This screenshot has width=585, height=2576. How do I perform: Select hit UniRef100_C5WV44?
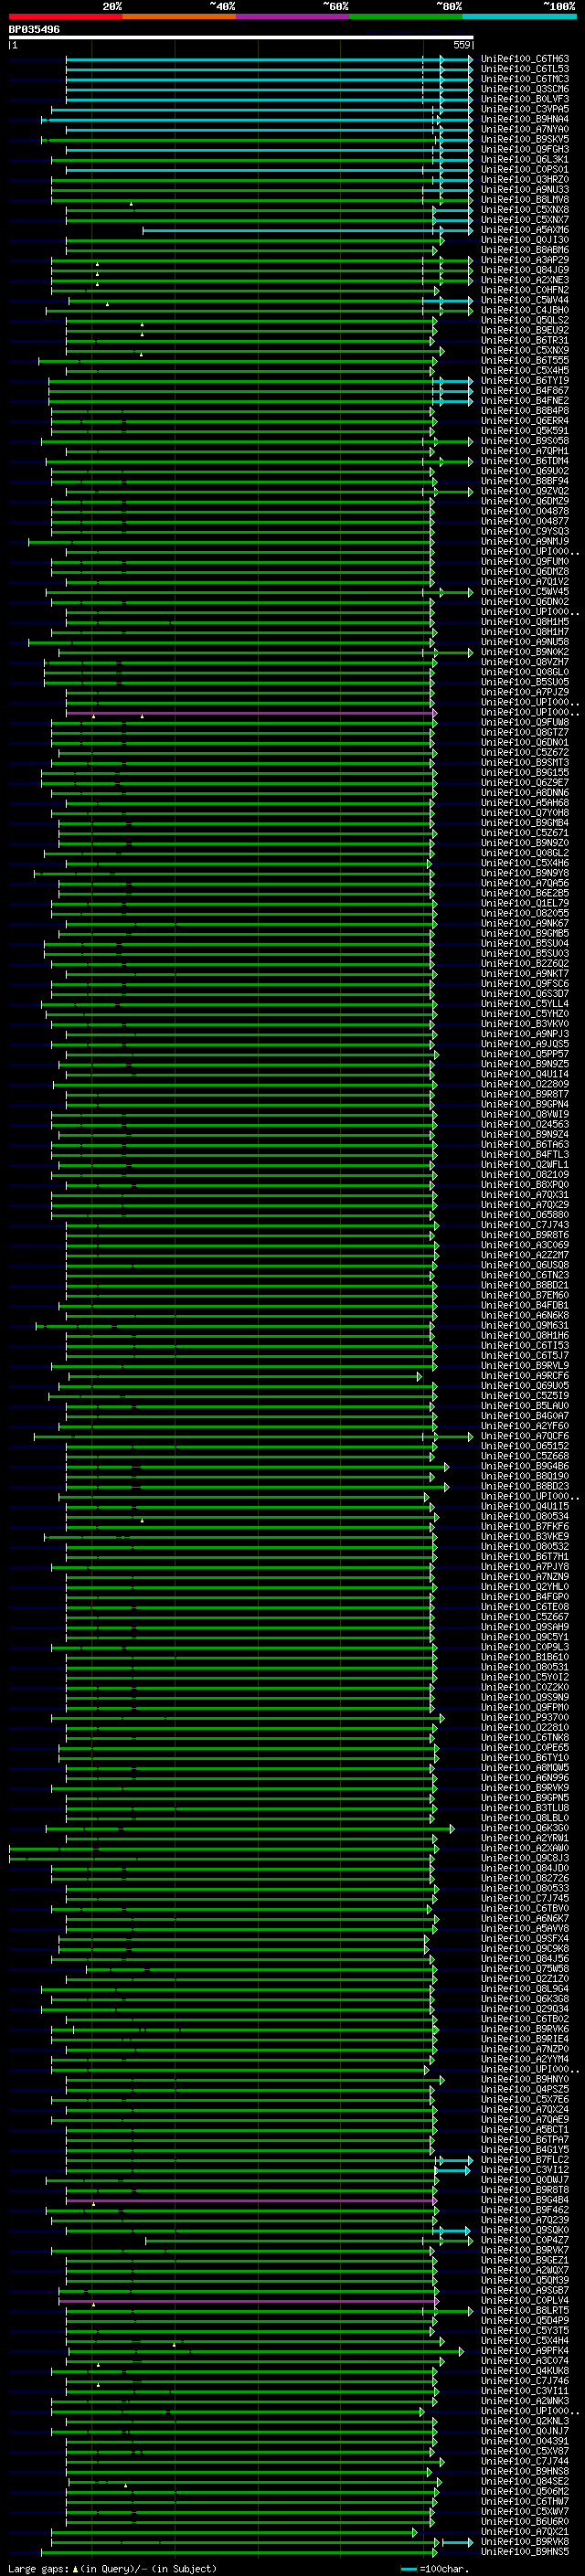point(525,300)
